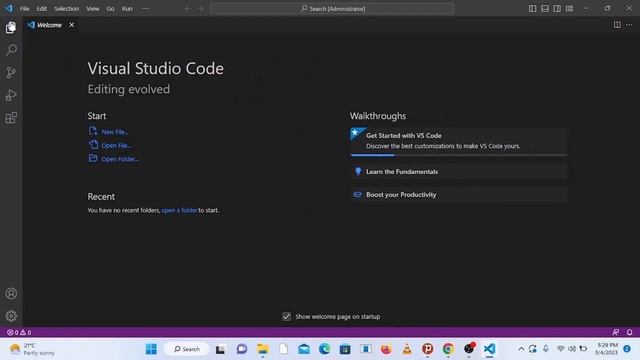Open the Run menu
Screen dimensions: 640x360
point(127,9)
